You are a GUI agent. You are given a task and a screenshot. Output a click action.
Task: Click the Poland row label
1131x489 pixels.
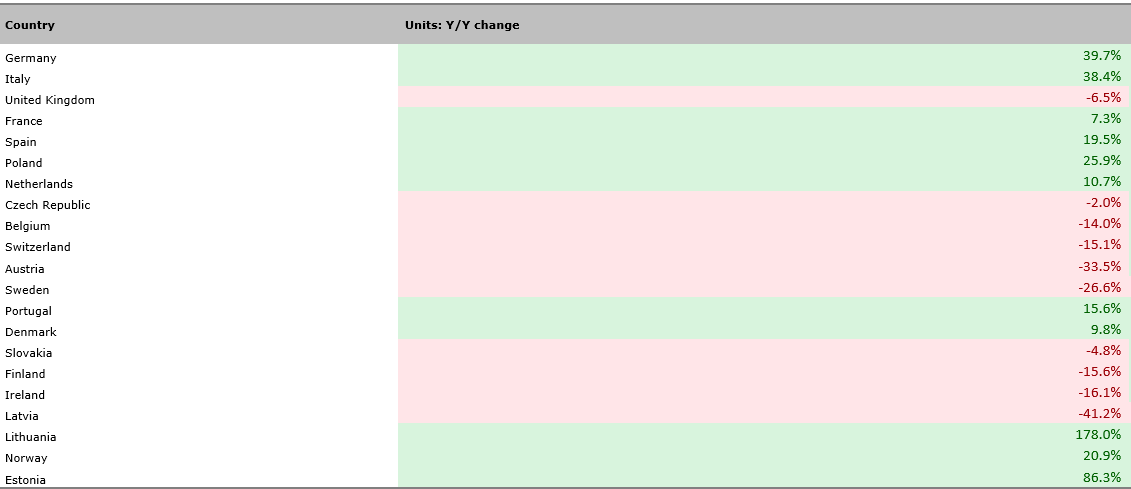24,163
